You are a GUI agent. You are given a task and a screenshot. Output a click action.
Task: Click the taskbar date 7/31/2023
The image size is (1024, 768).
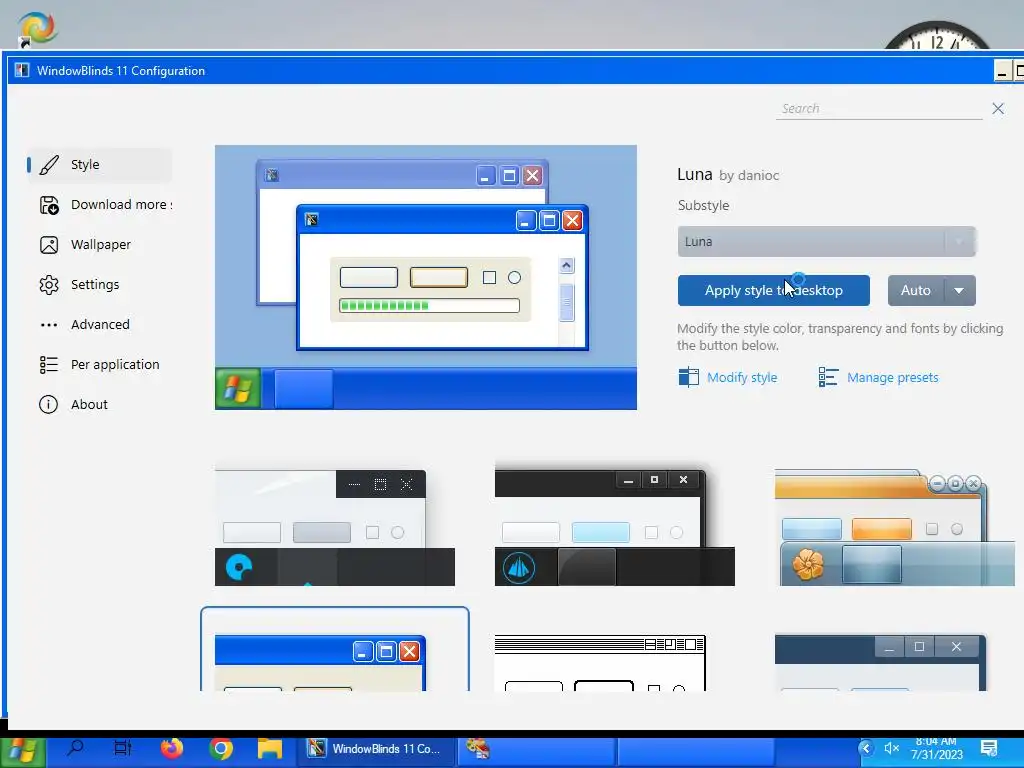936,755
